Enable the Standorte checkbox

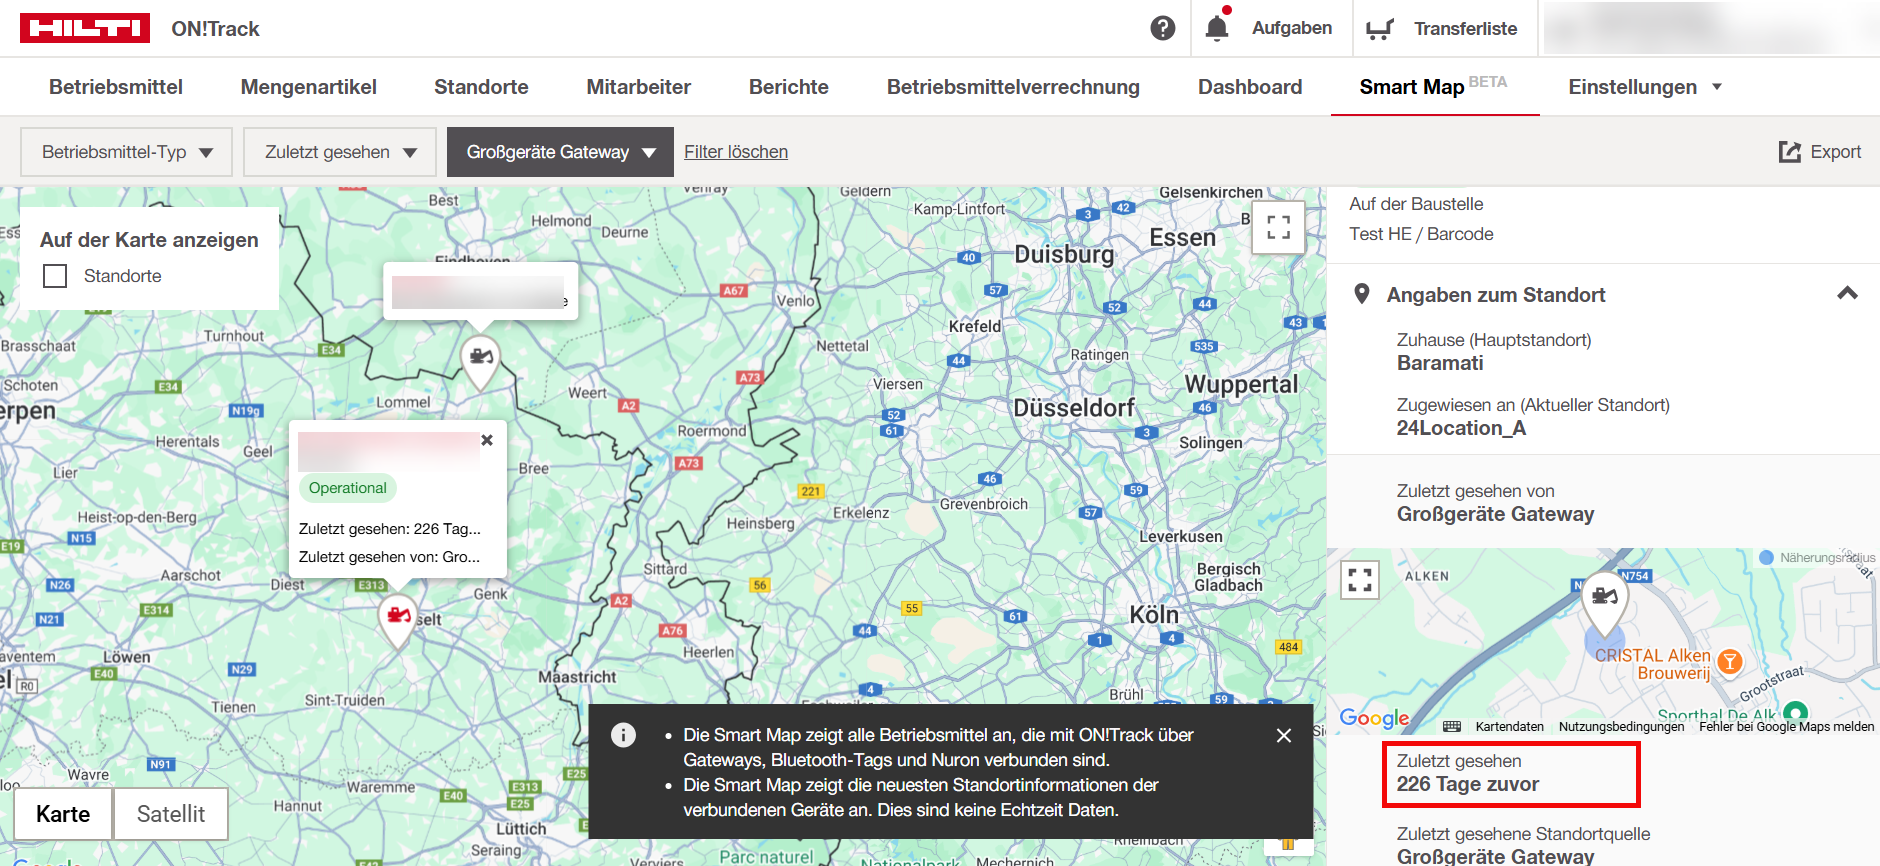tap(56, 276)
